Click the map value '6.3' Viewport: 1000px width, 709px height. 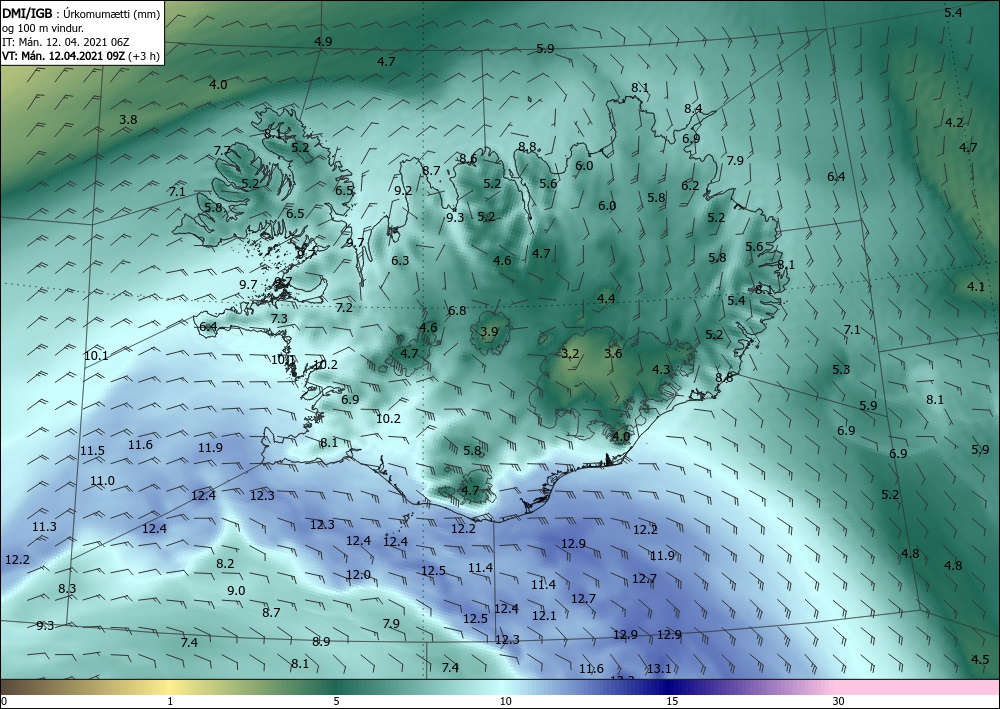click(401, 260)
